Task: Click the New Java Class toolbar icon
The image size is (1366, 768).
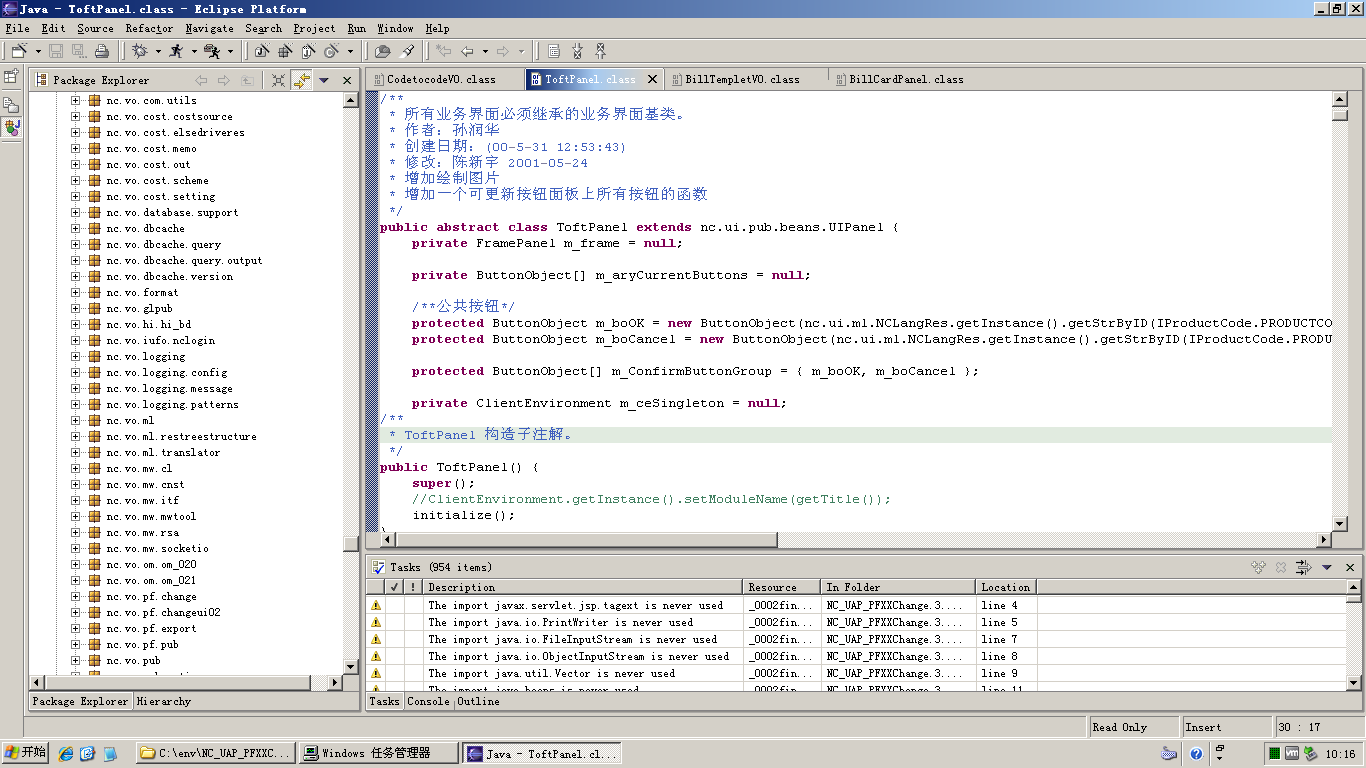Action: tap(333, 51)
